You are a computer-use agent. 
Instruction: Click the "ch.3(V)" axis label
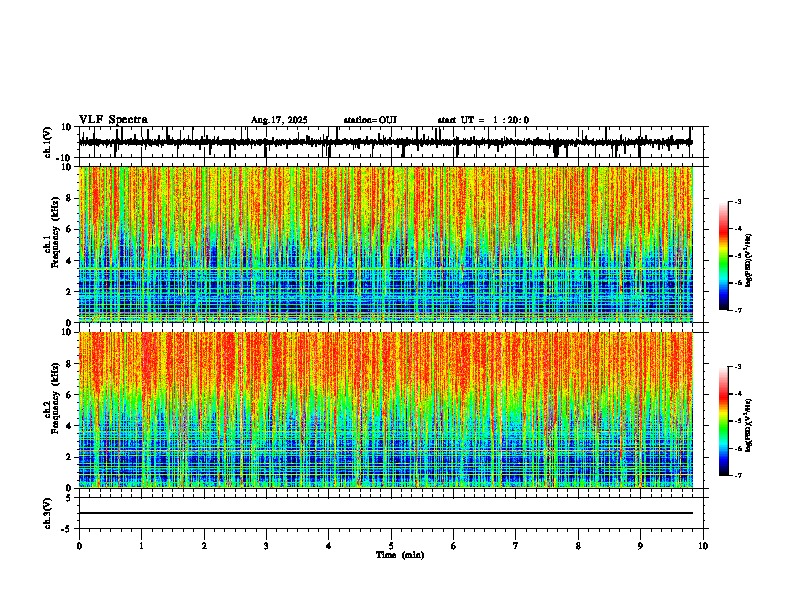(48, 513)
